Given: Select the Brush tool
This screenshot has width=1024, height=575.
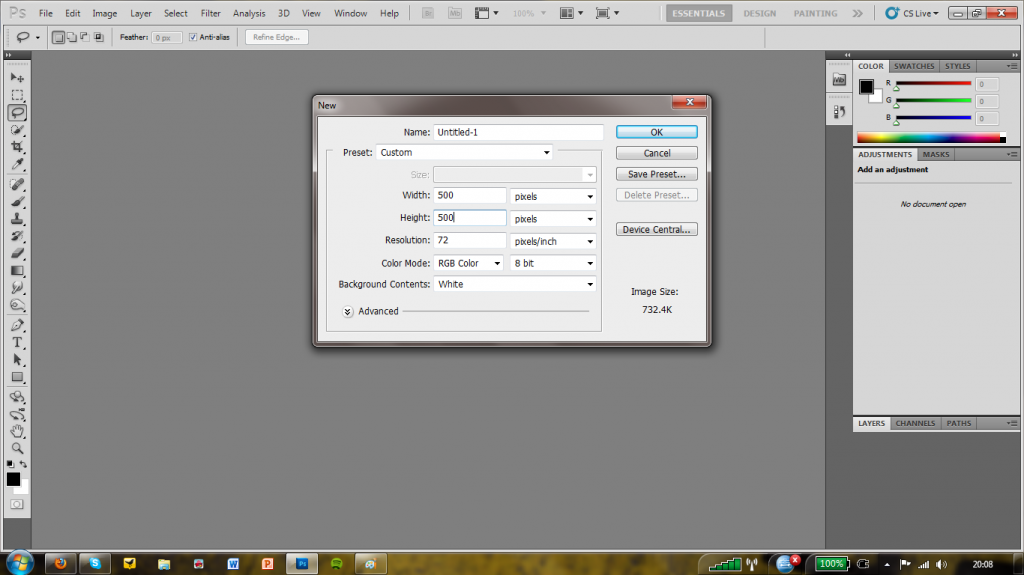Looking at the screenshot, I should [17, 202].
